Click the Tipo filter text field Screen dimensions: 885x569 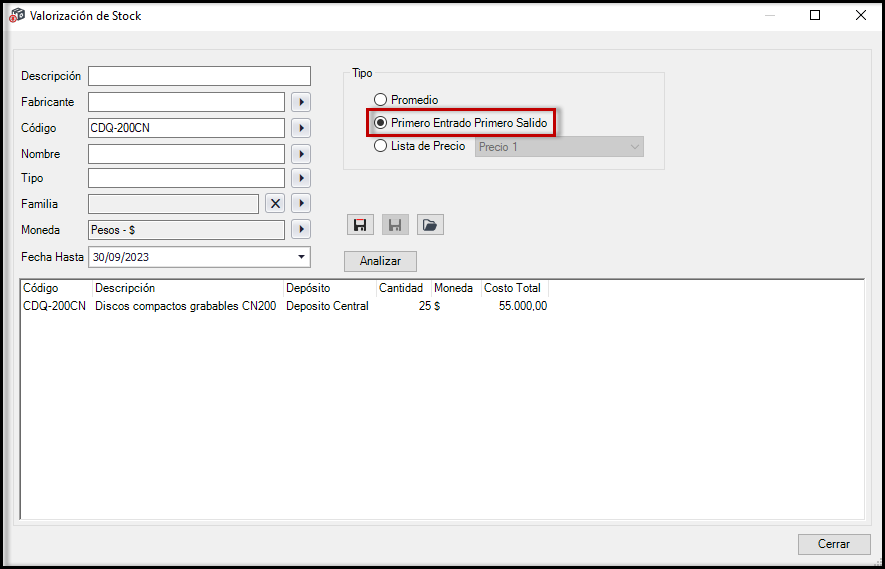[186, 178]
